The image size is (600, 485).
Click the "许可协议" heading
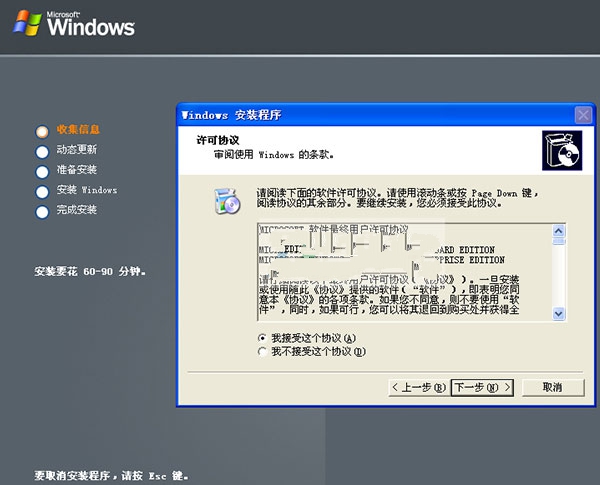point(218,140)
